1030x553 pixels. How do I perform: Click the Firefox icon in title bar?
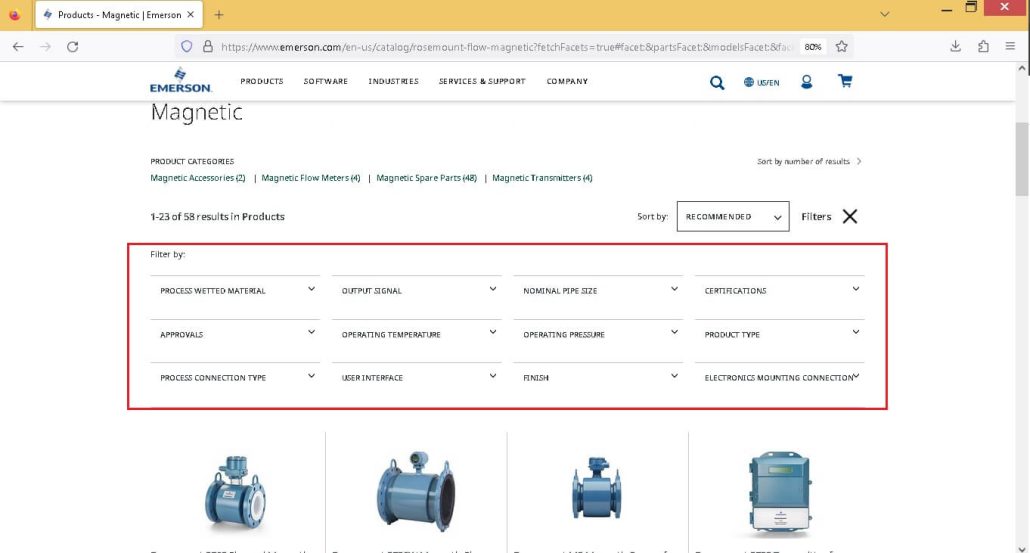point(14,14)
